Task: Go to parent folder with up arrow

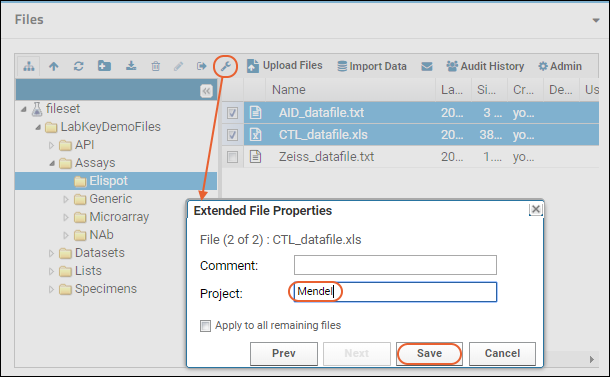Action: tap(54, 67)
